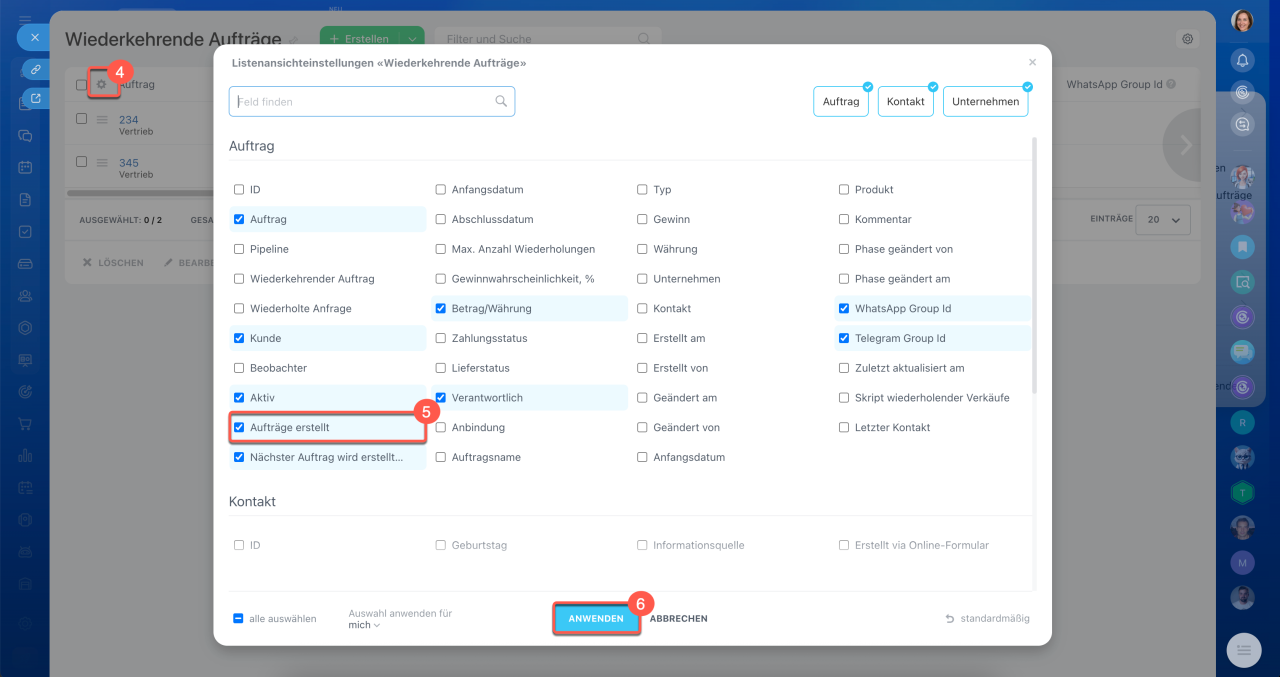Click the magnifier in Filter und Suche

(x=644, y=39)
